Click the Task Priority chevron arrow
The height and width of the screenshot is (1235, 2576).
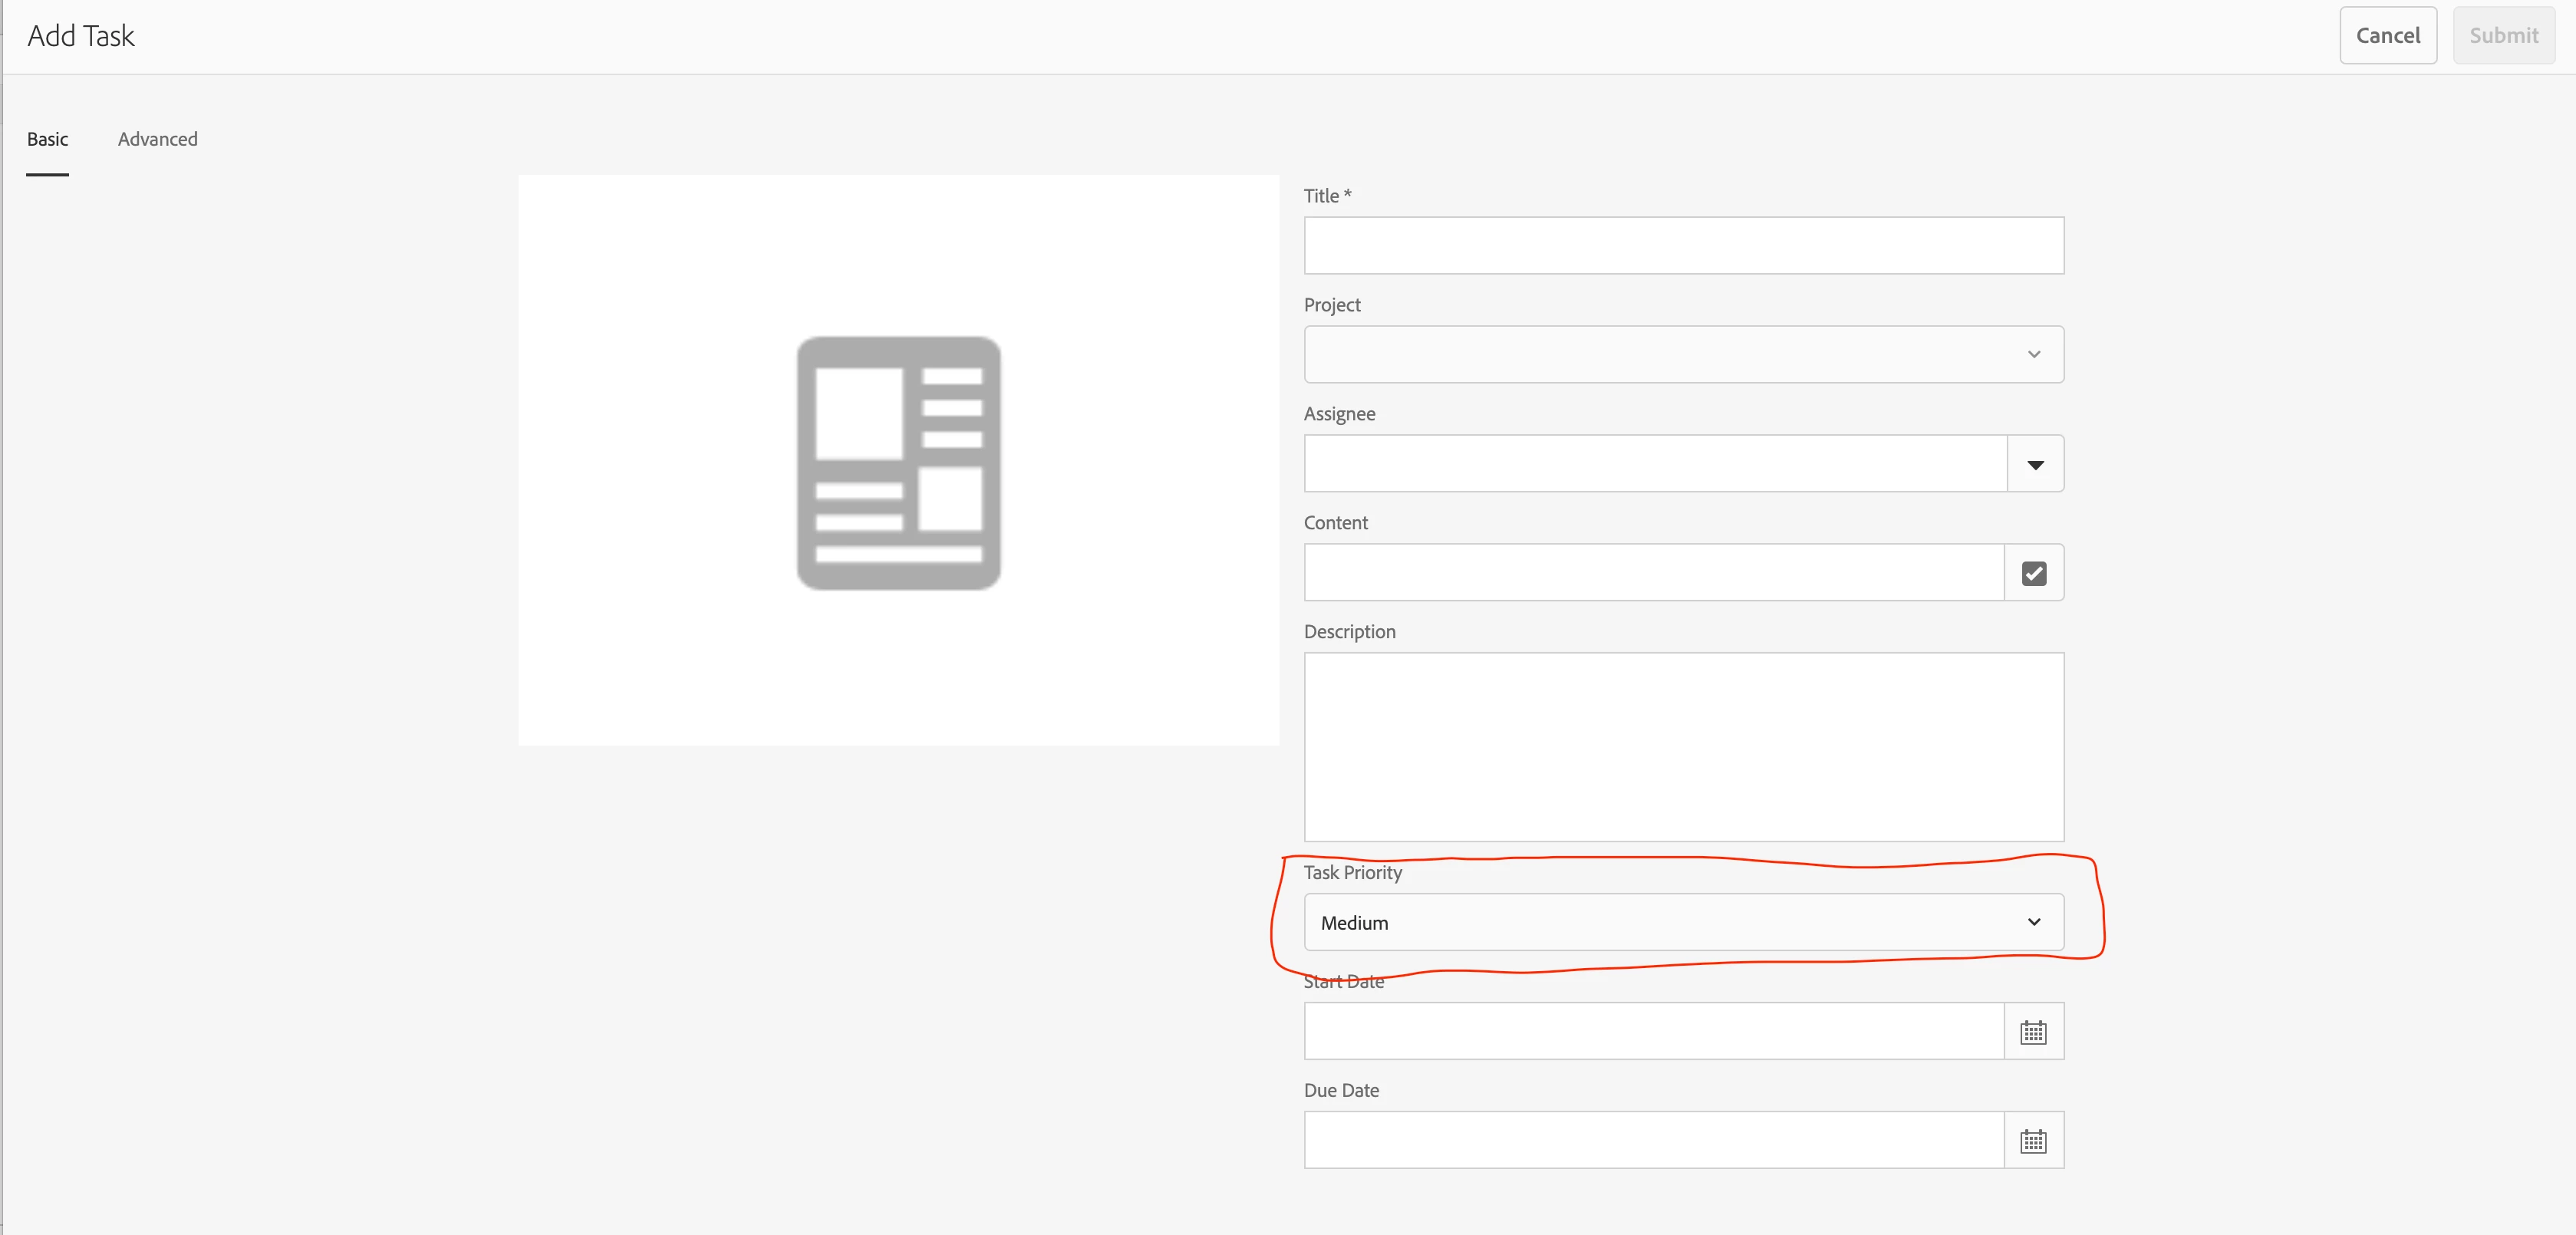2033,922
